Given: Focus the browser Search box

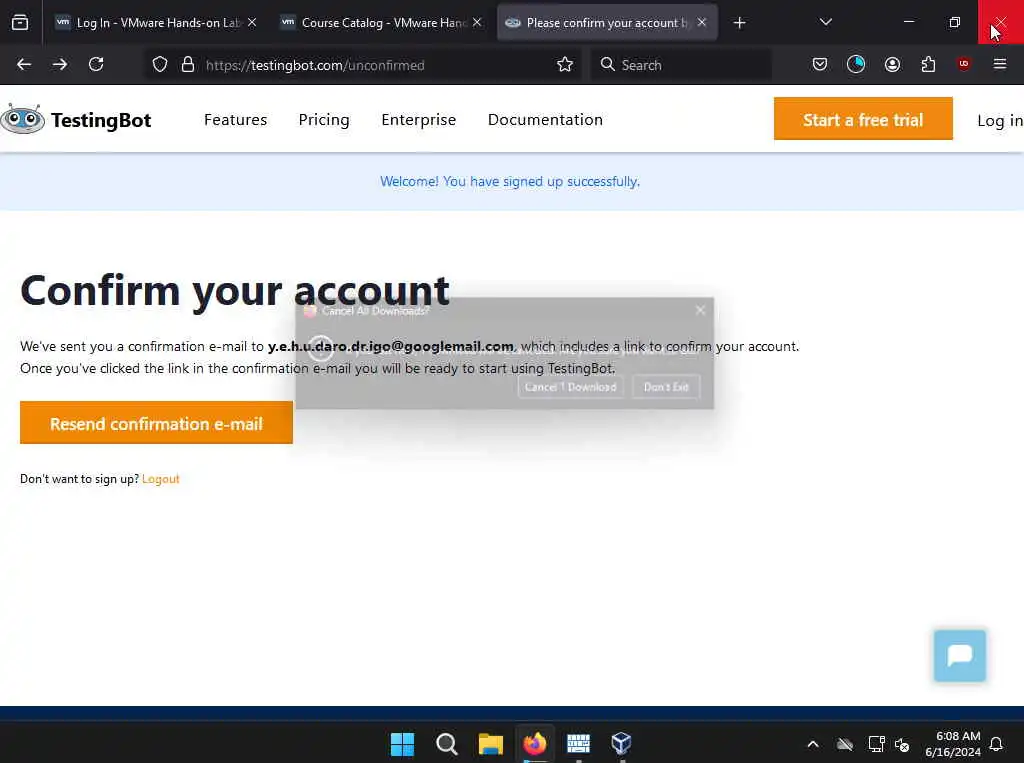Looking at the screenshot, I should click(681, 65).
